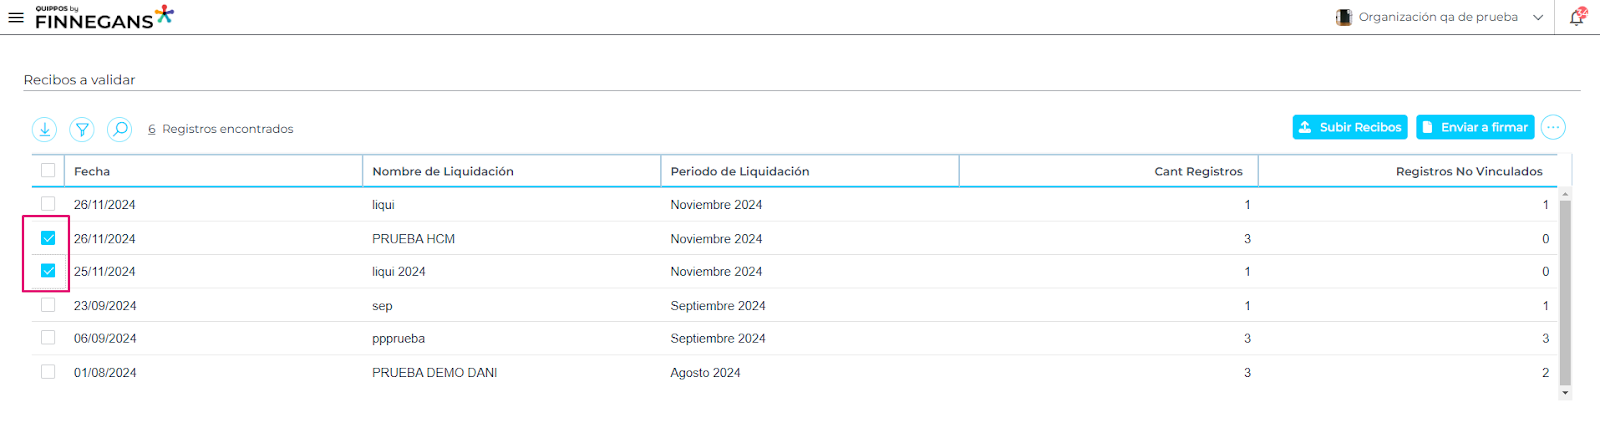Click the Subir Recibos button
Viewport: 1600px width, 423px height.
click(x=1350, y=127)
